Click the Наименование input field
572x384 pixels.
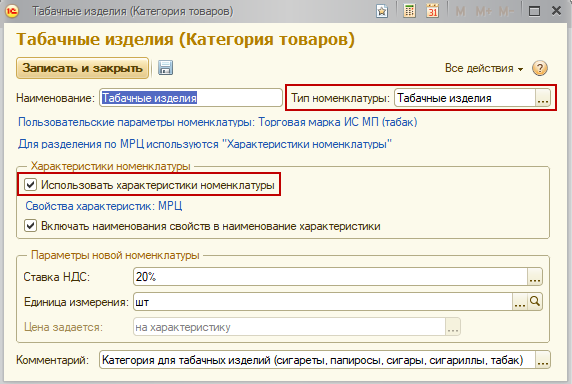(x=191, y=98)
